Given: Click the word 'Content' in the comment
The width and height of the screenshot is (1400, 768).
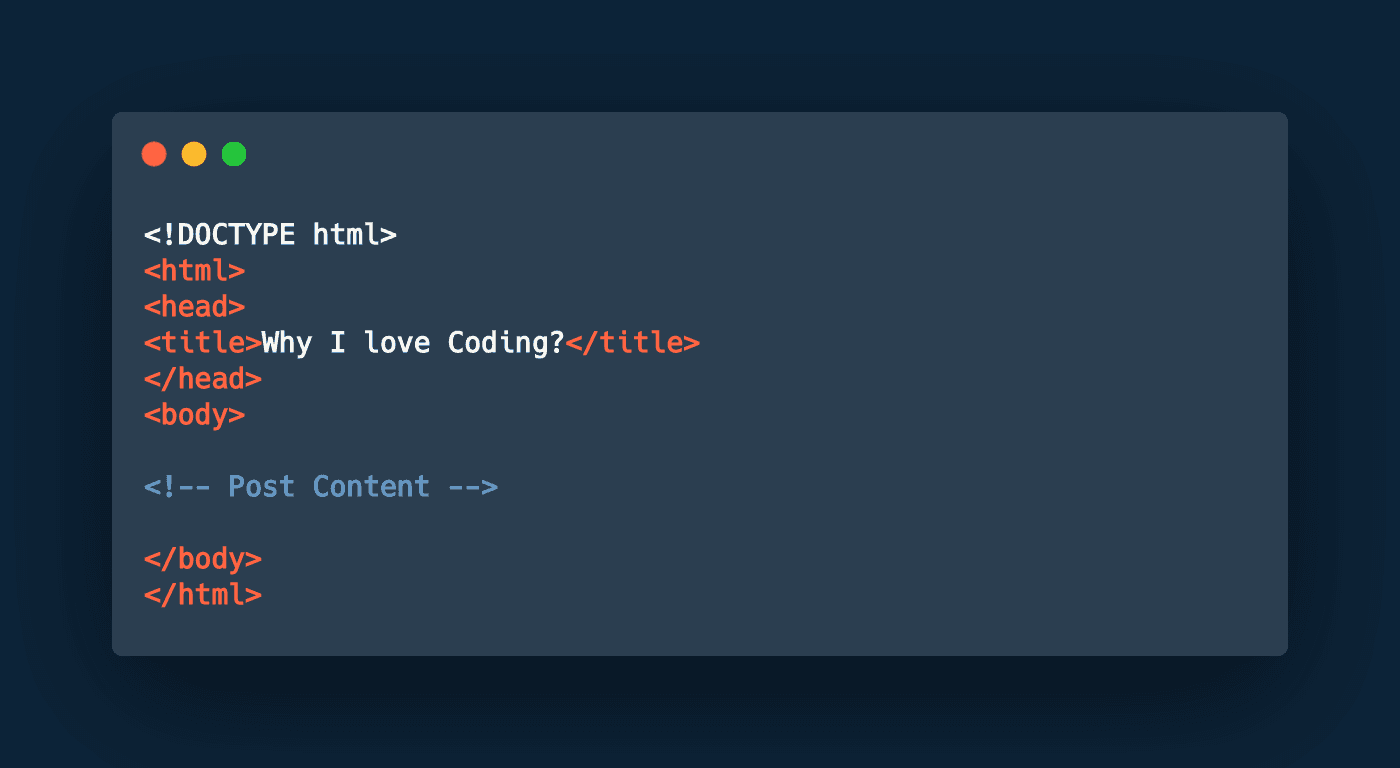Looking at the screenshot, I should (371, 487).
